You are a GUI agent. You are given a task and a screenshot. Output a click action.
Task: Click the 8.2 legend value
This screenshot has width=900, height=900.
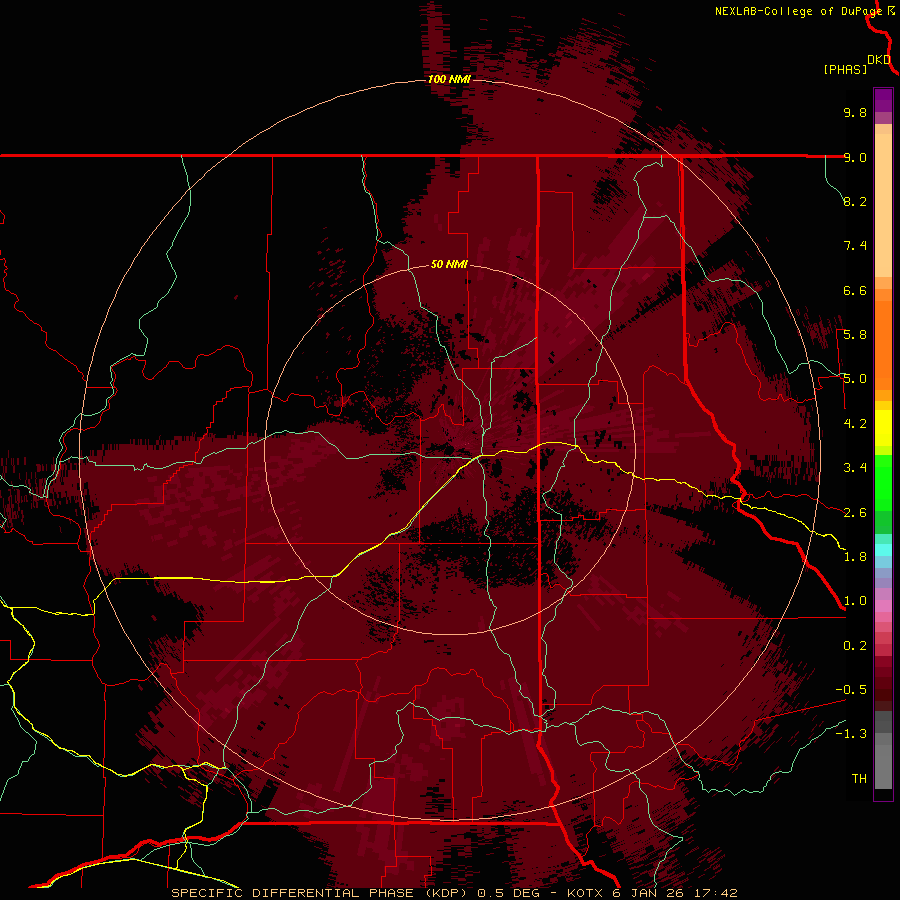click(855, 201)
